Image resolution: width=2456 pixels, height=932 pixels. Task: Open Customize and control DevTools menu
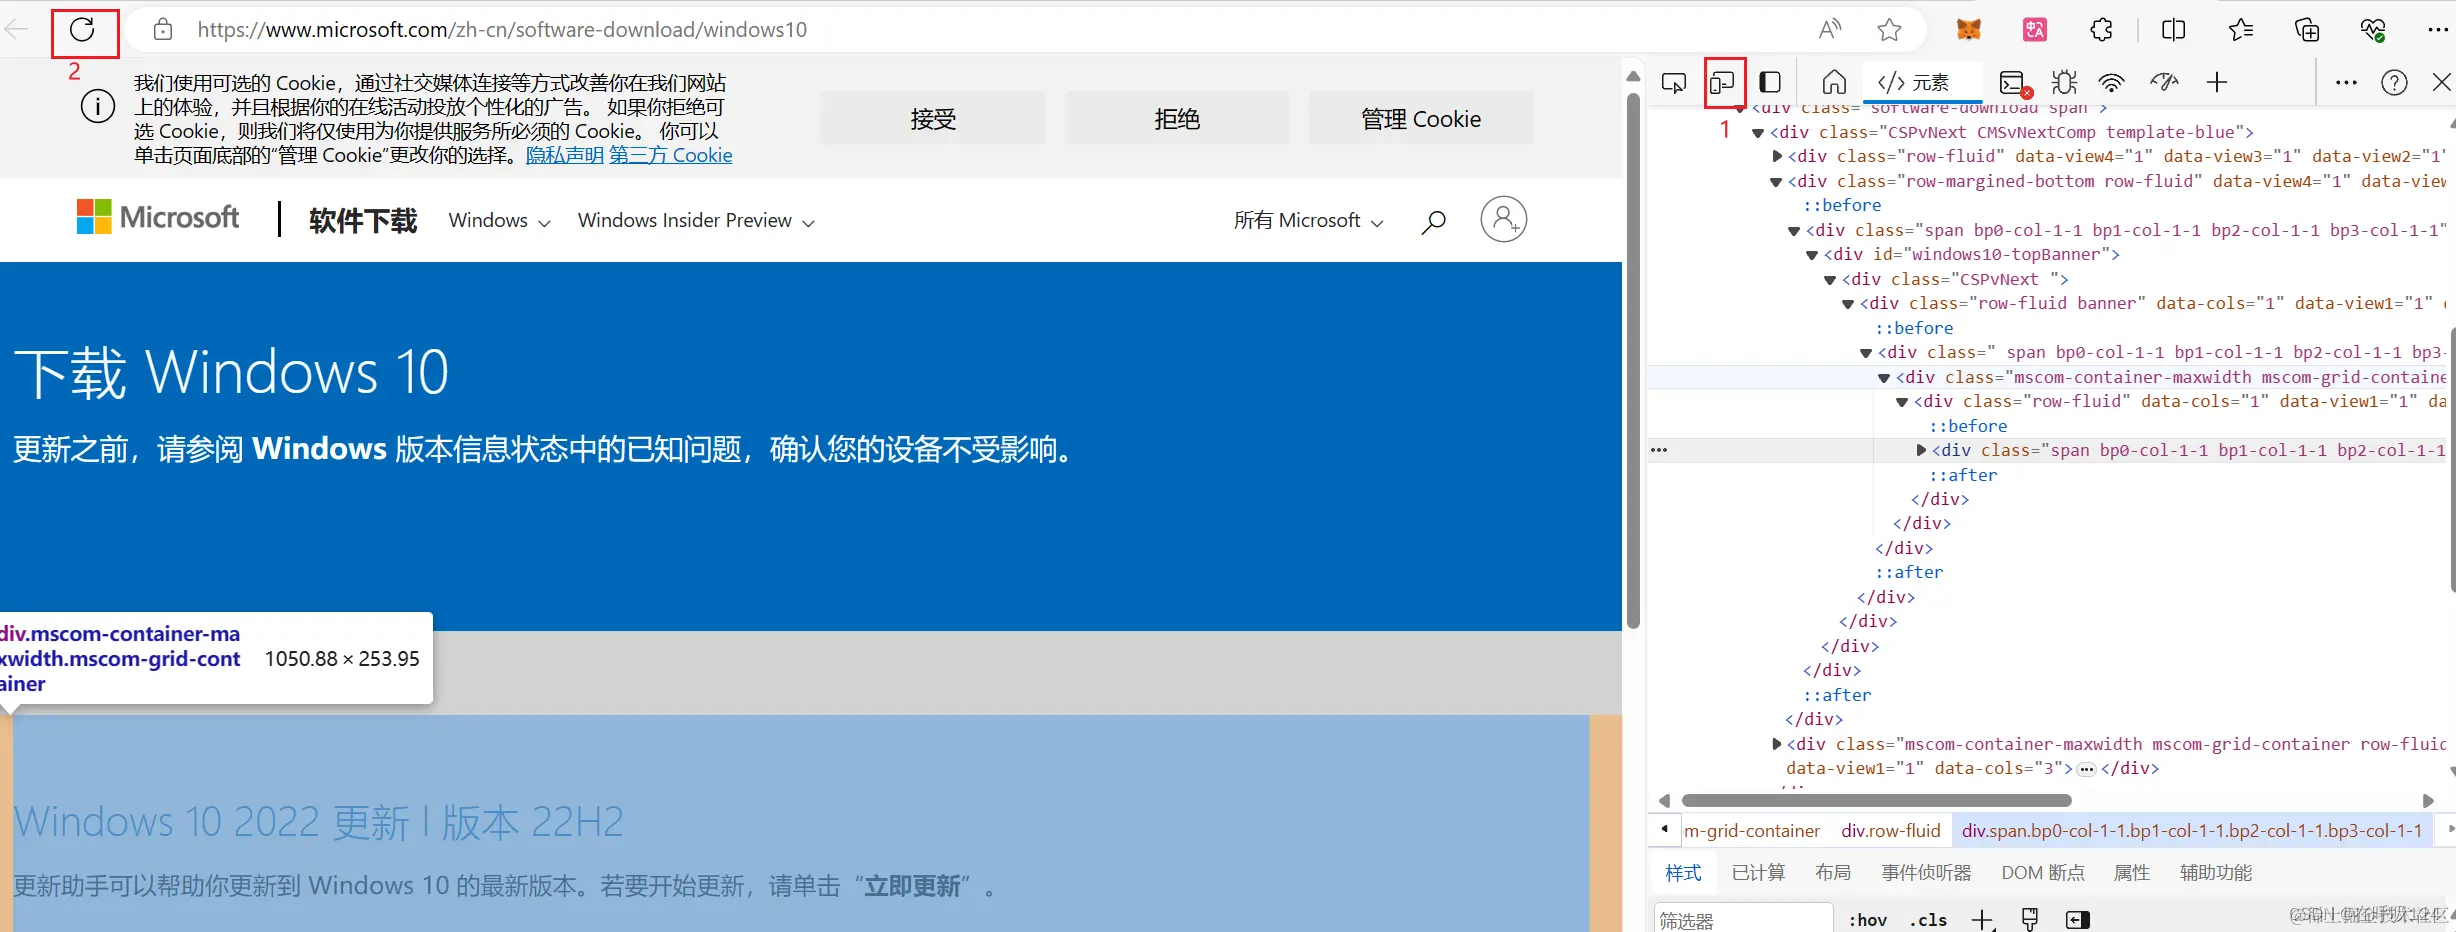click(2346, 82)
